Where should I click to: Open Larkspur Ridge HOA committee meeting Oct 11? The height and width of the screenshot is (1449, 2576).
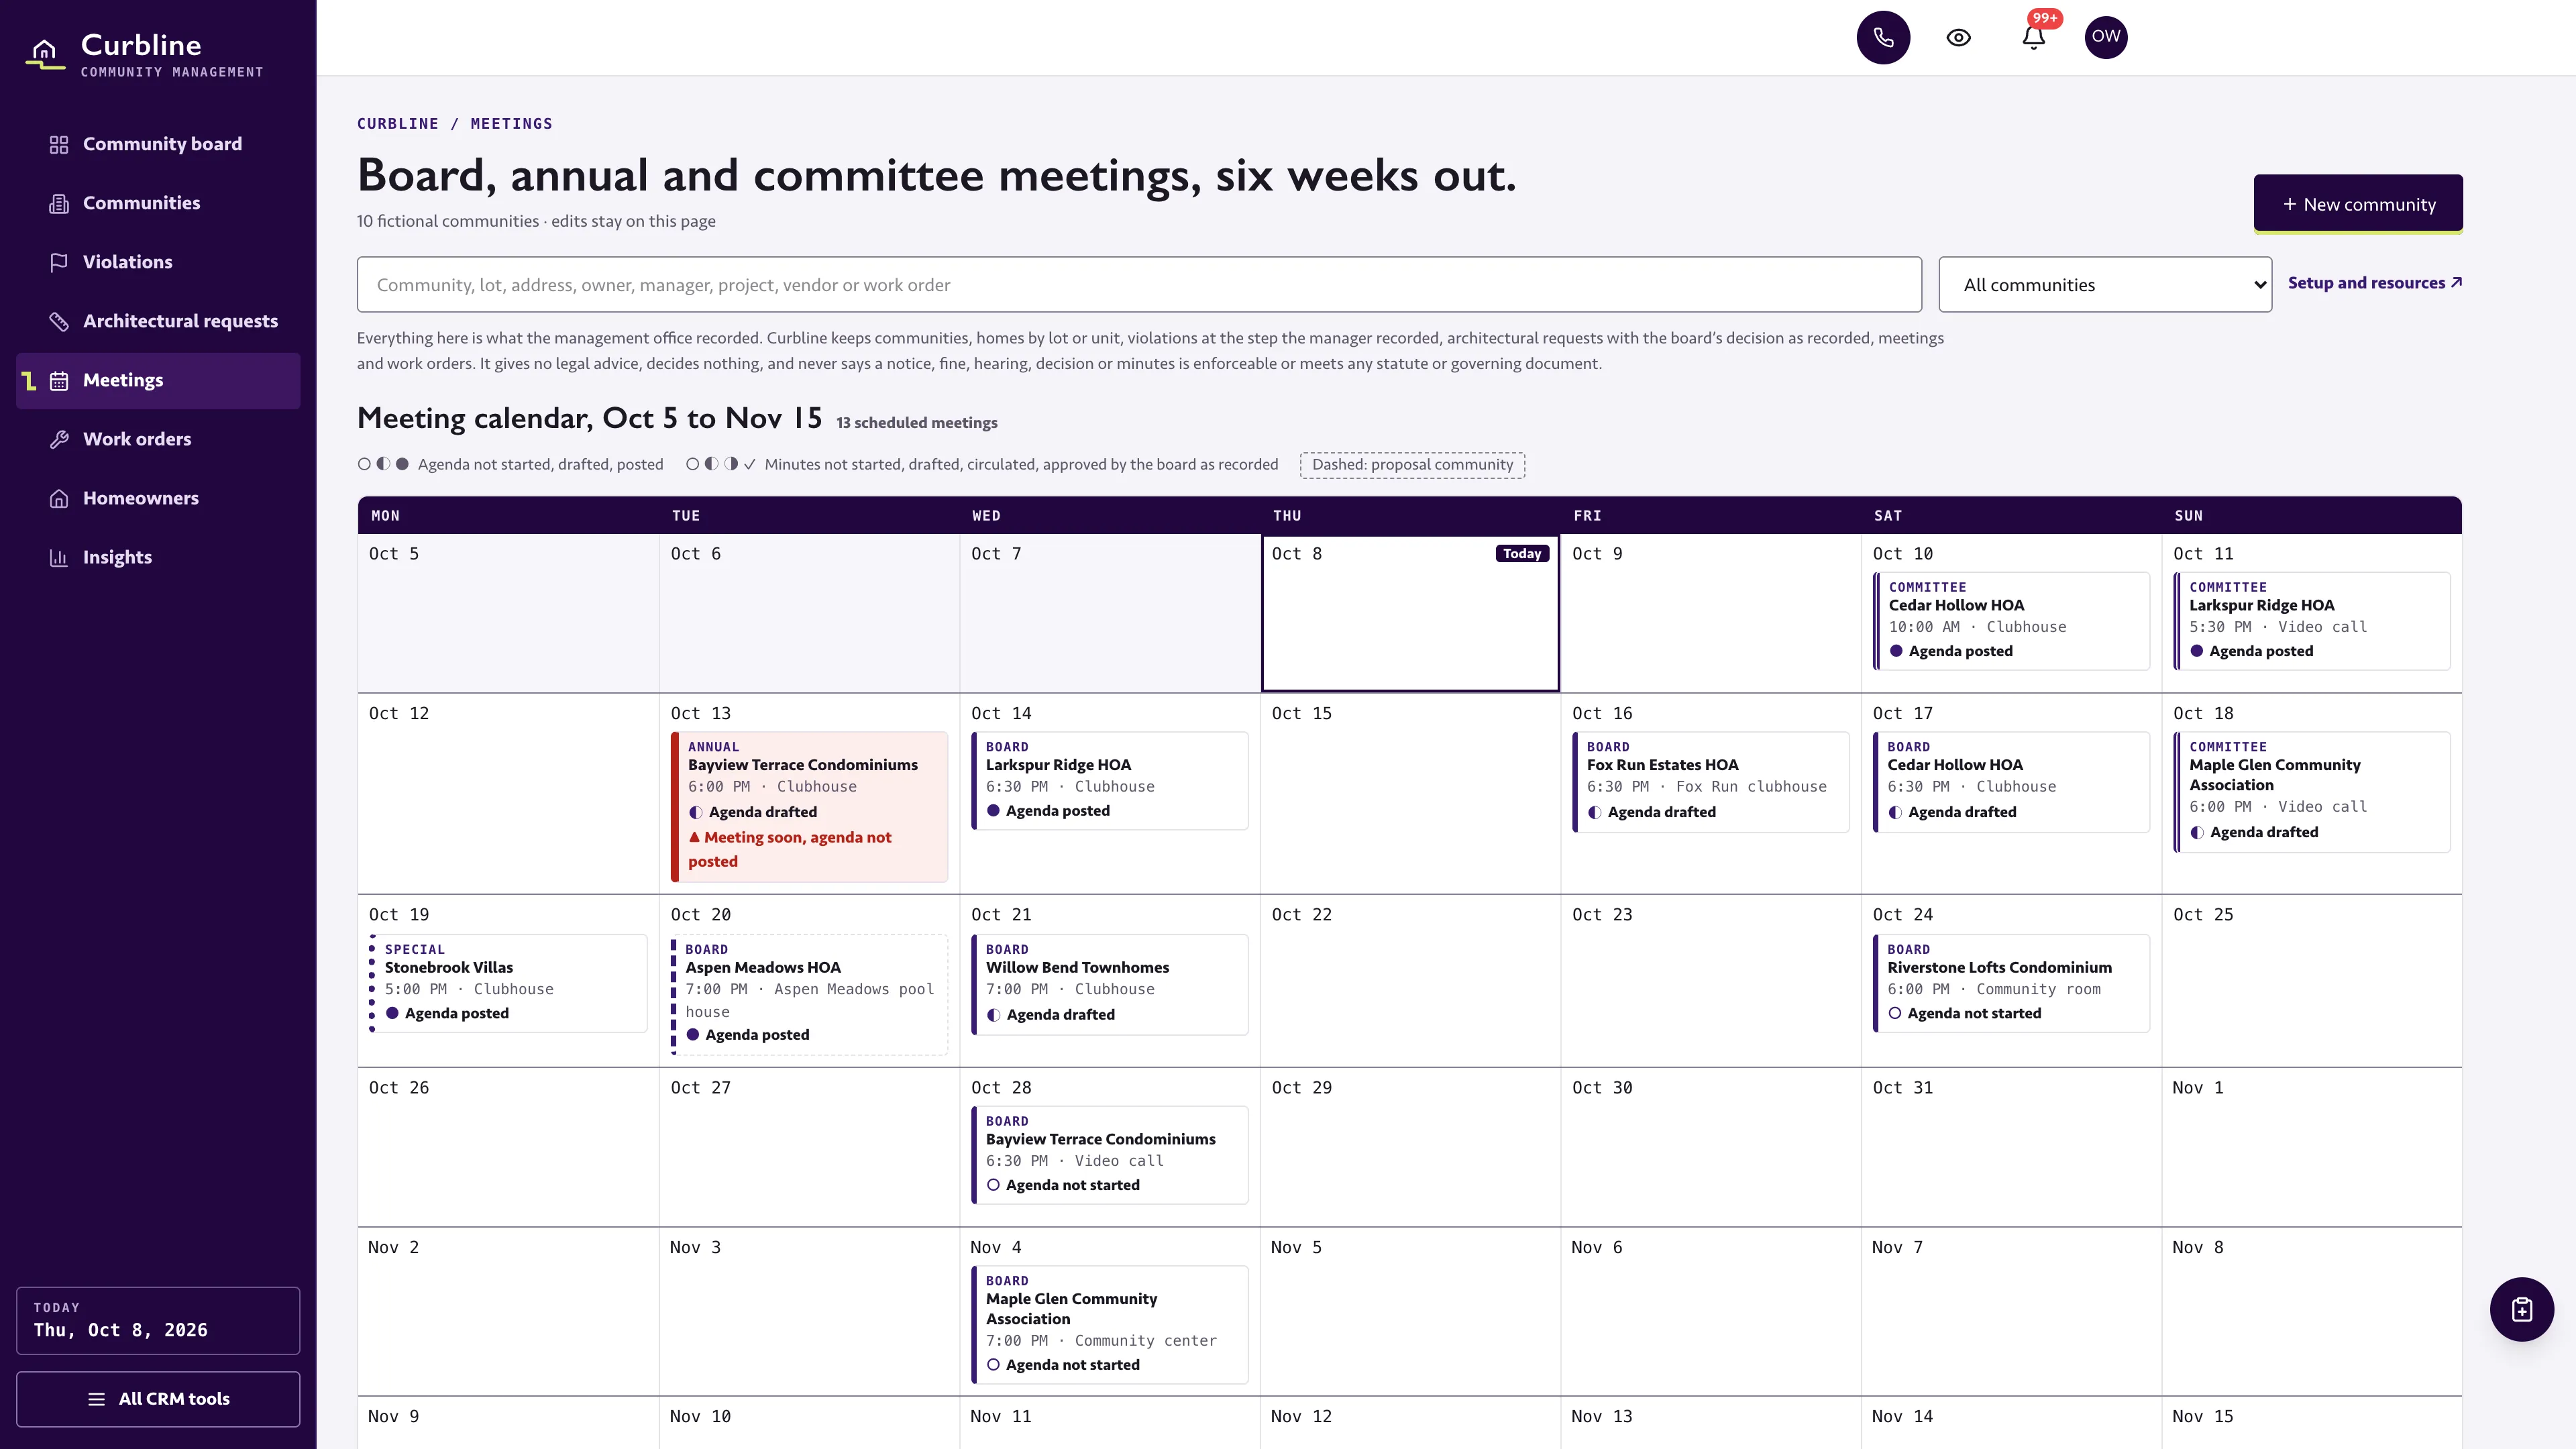coord(2312,621)
